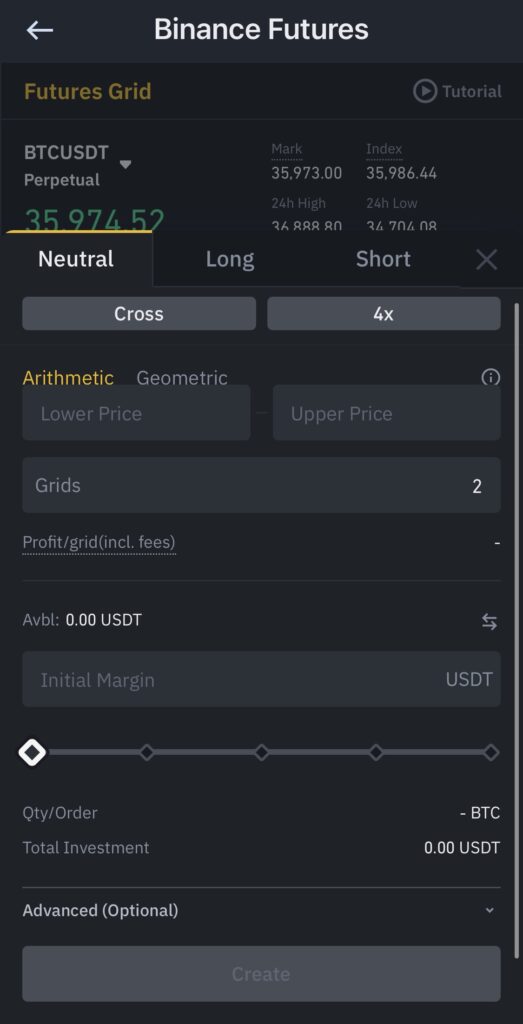Switch to the Short tab
The height and width of the screenshot is (1024, 523).
(x=383, y=259)
